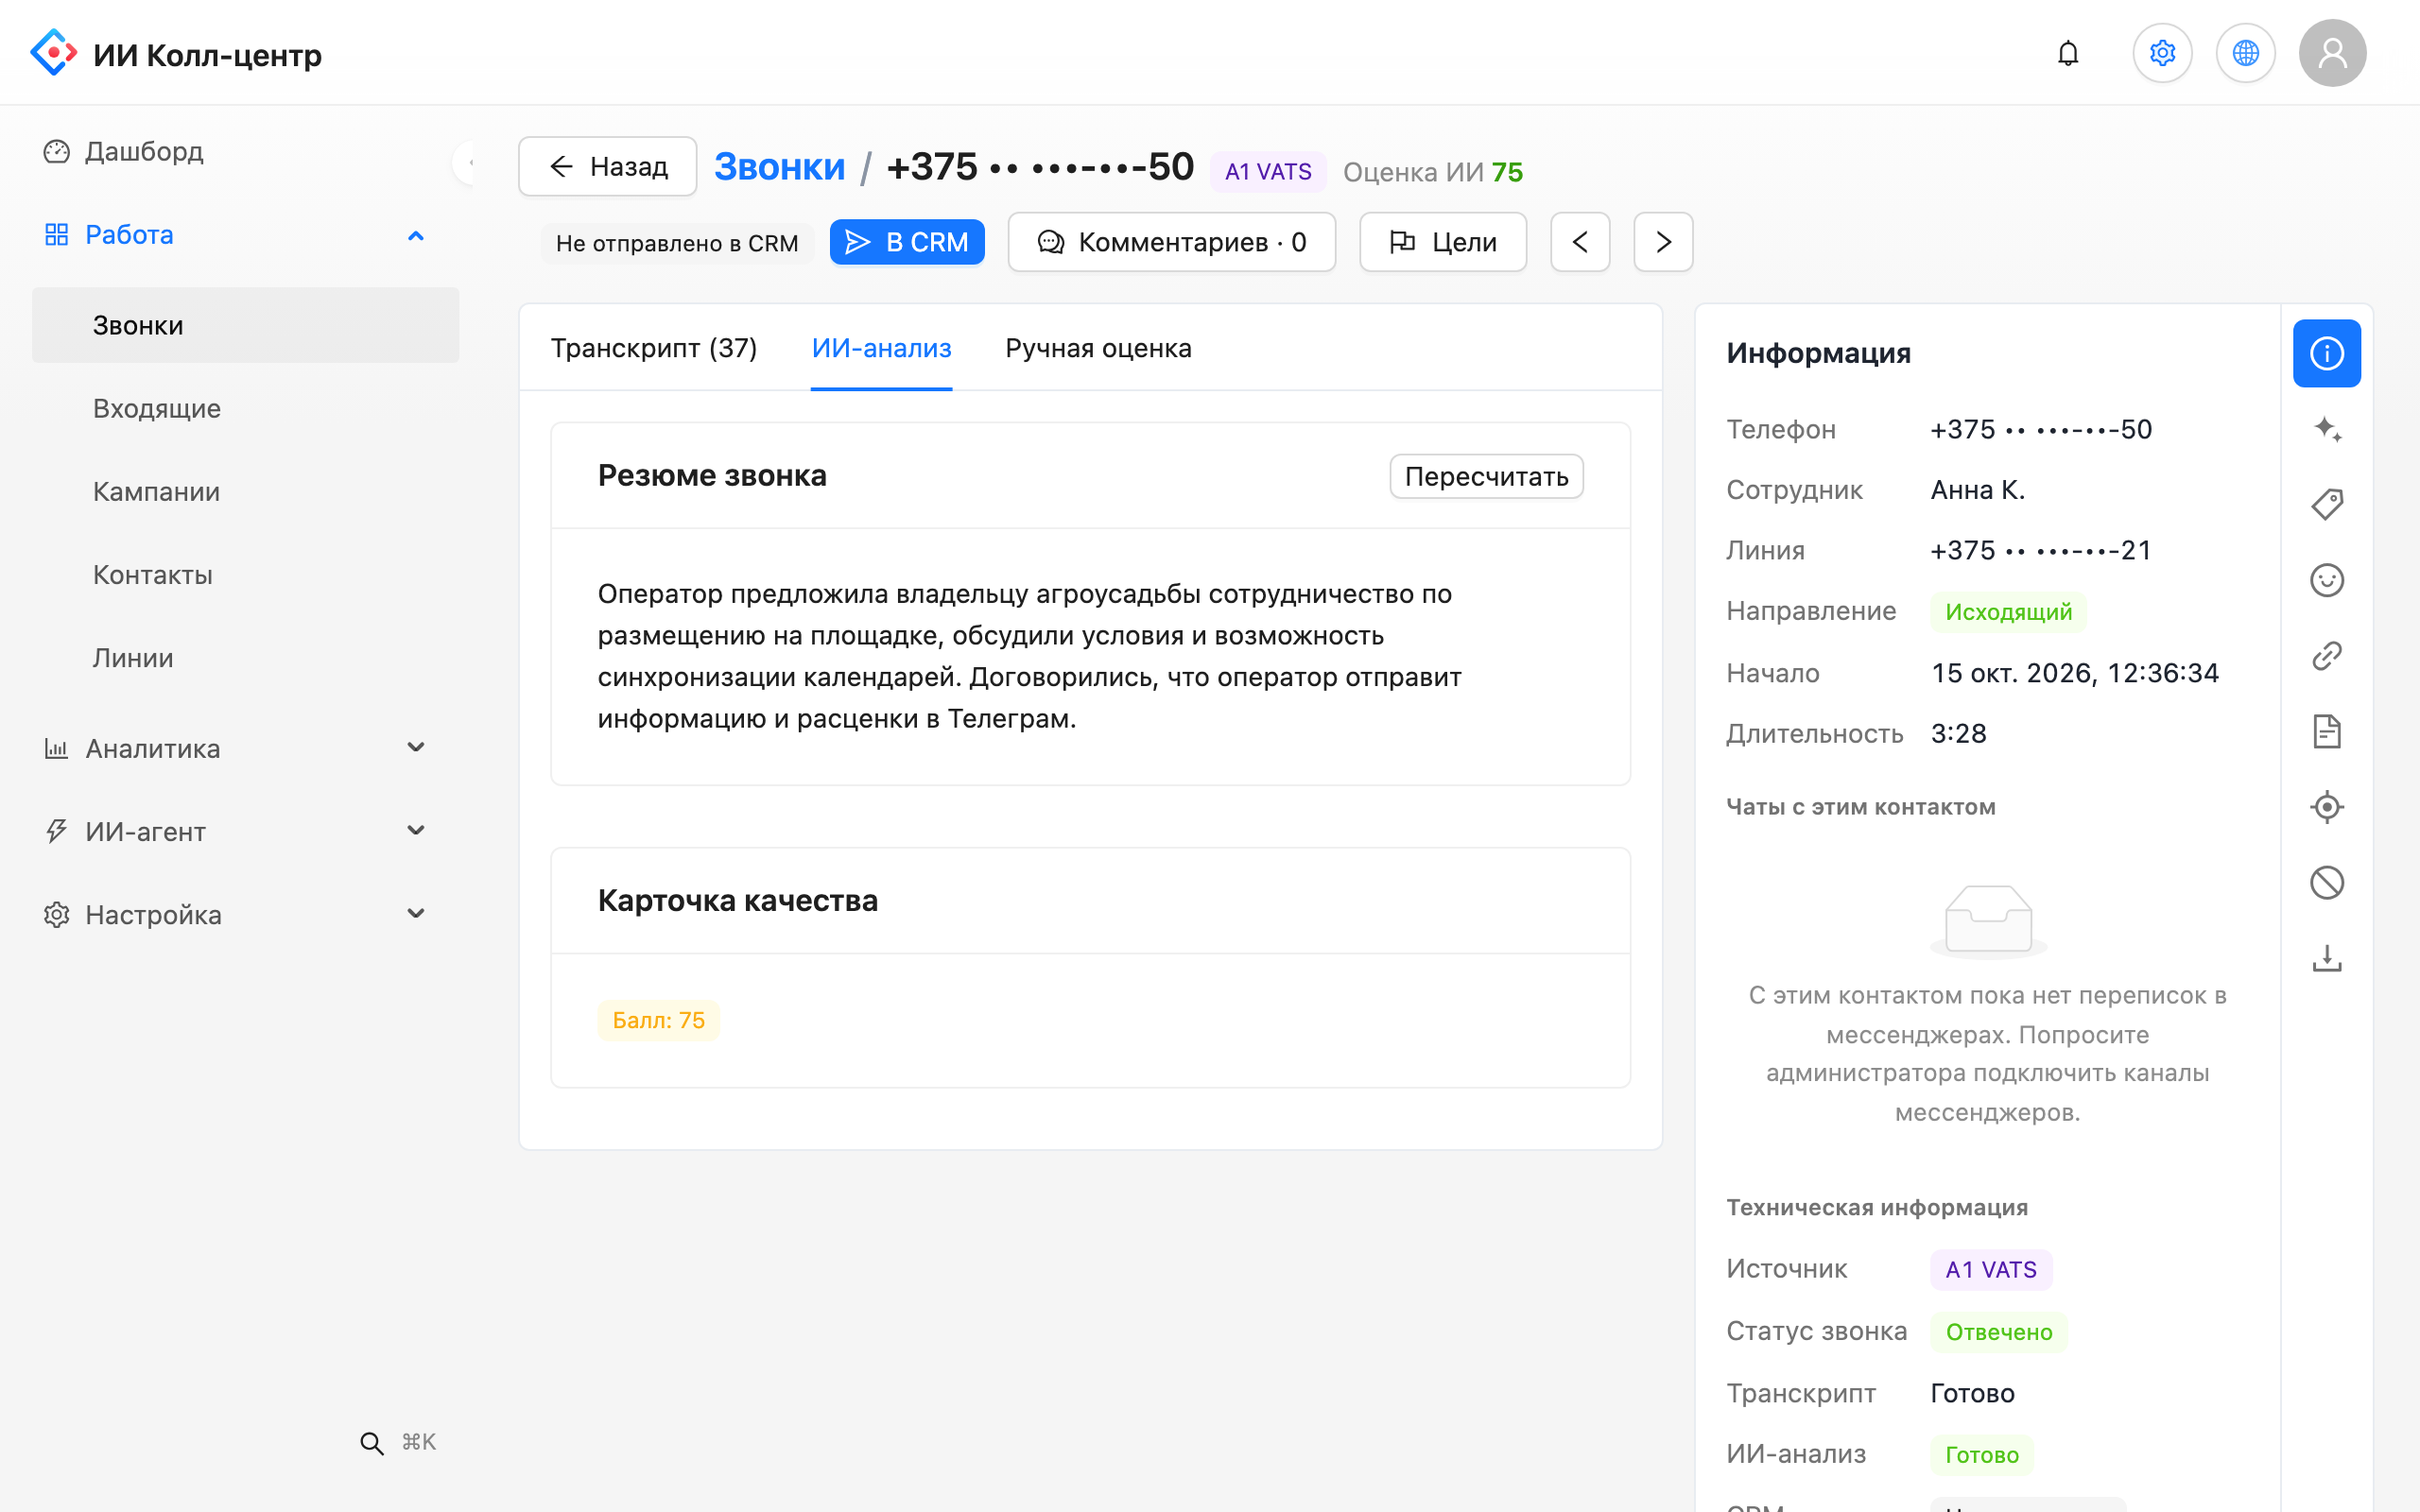
Task: Open language globe selector
Action: (2245, 53)
